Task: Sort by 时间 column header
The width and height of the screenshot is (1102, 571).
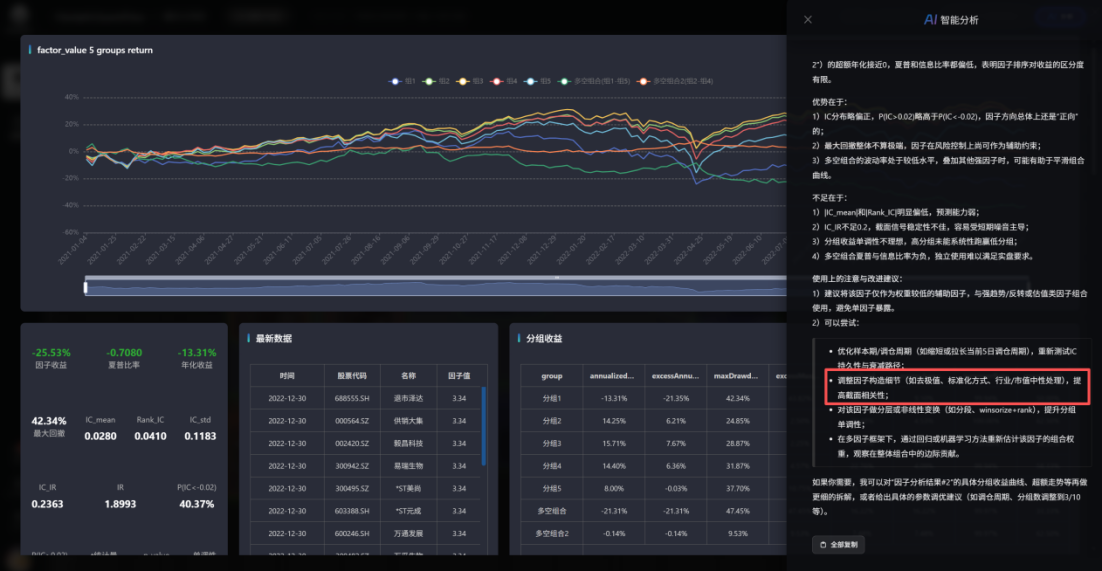Action: pos(287,375)
